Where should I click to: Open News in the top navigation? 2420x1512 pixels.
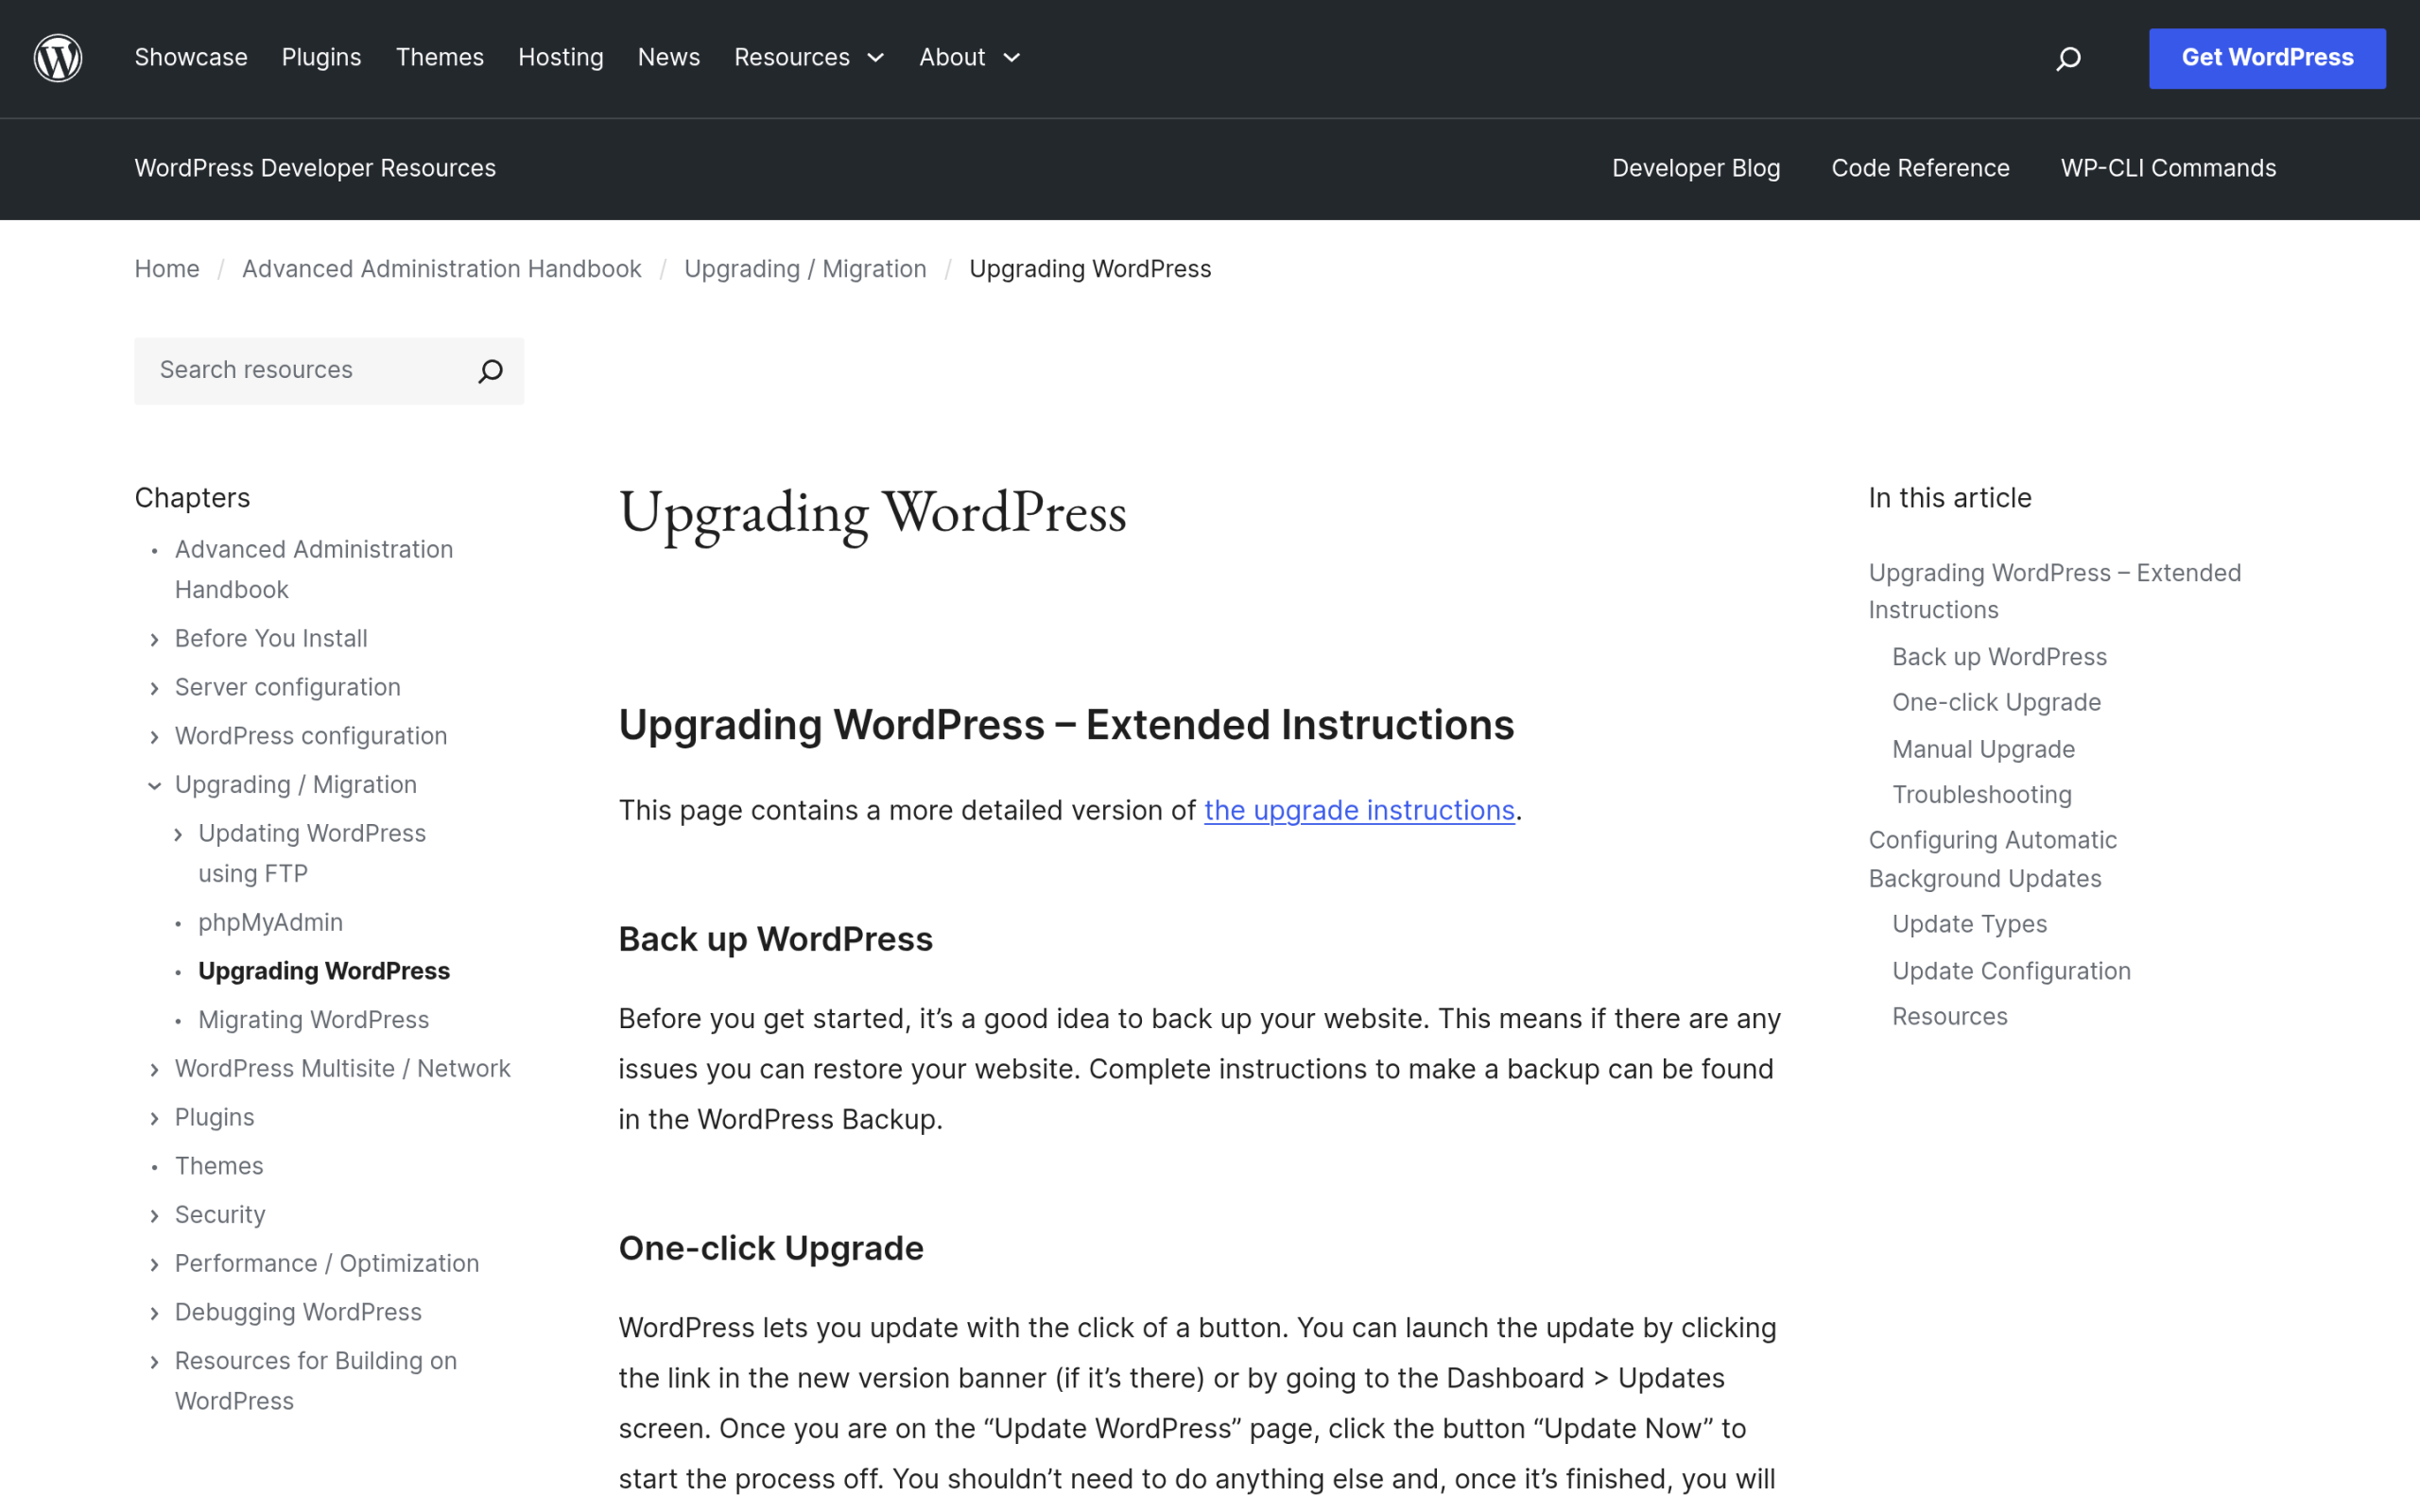point(669,58)
